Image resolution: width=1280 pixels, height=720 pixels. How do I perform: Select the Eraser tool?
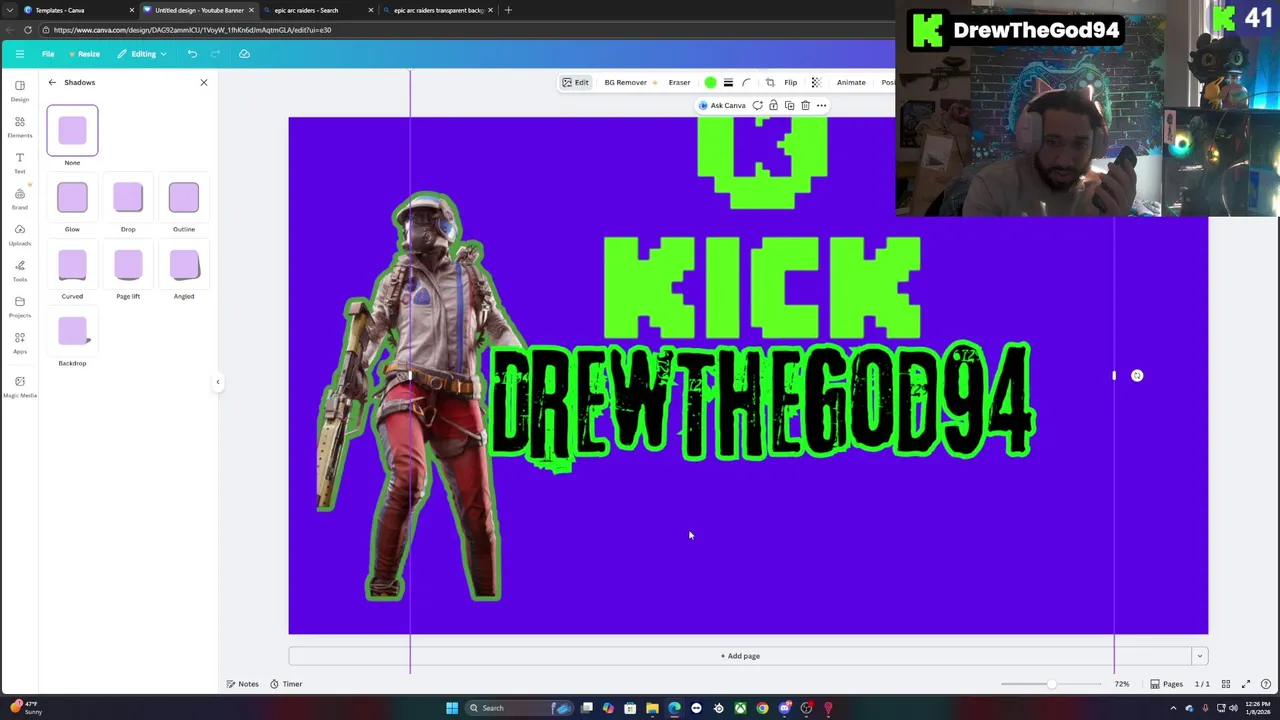679,82
